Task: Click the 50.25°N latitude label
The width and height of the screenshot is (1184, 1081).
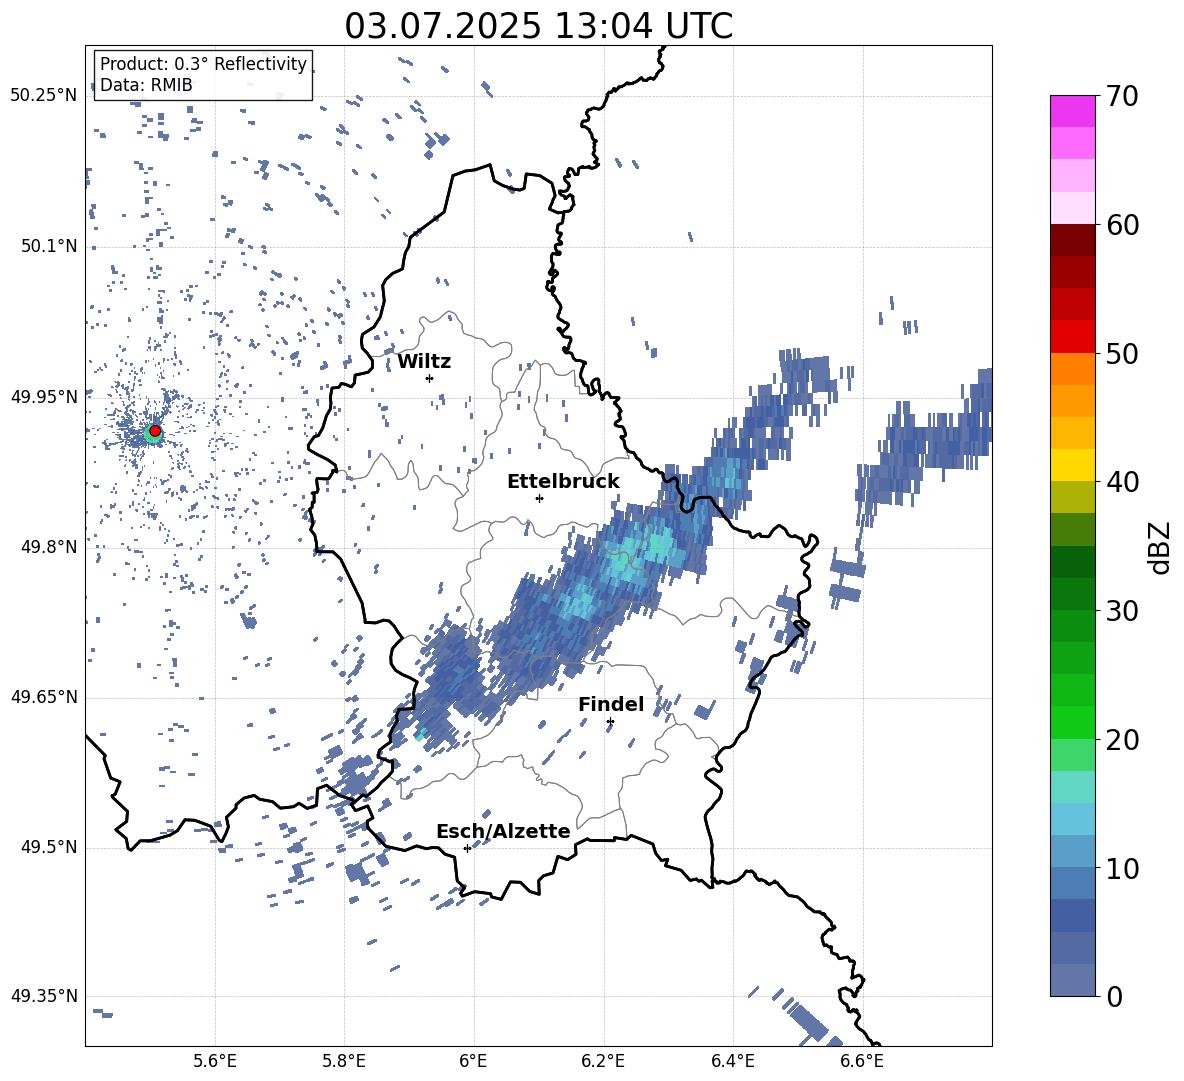Action: click(43, 96)
